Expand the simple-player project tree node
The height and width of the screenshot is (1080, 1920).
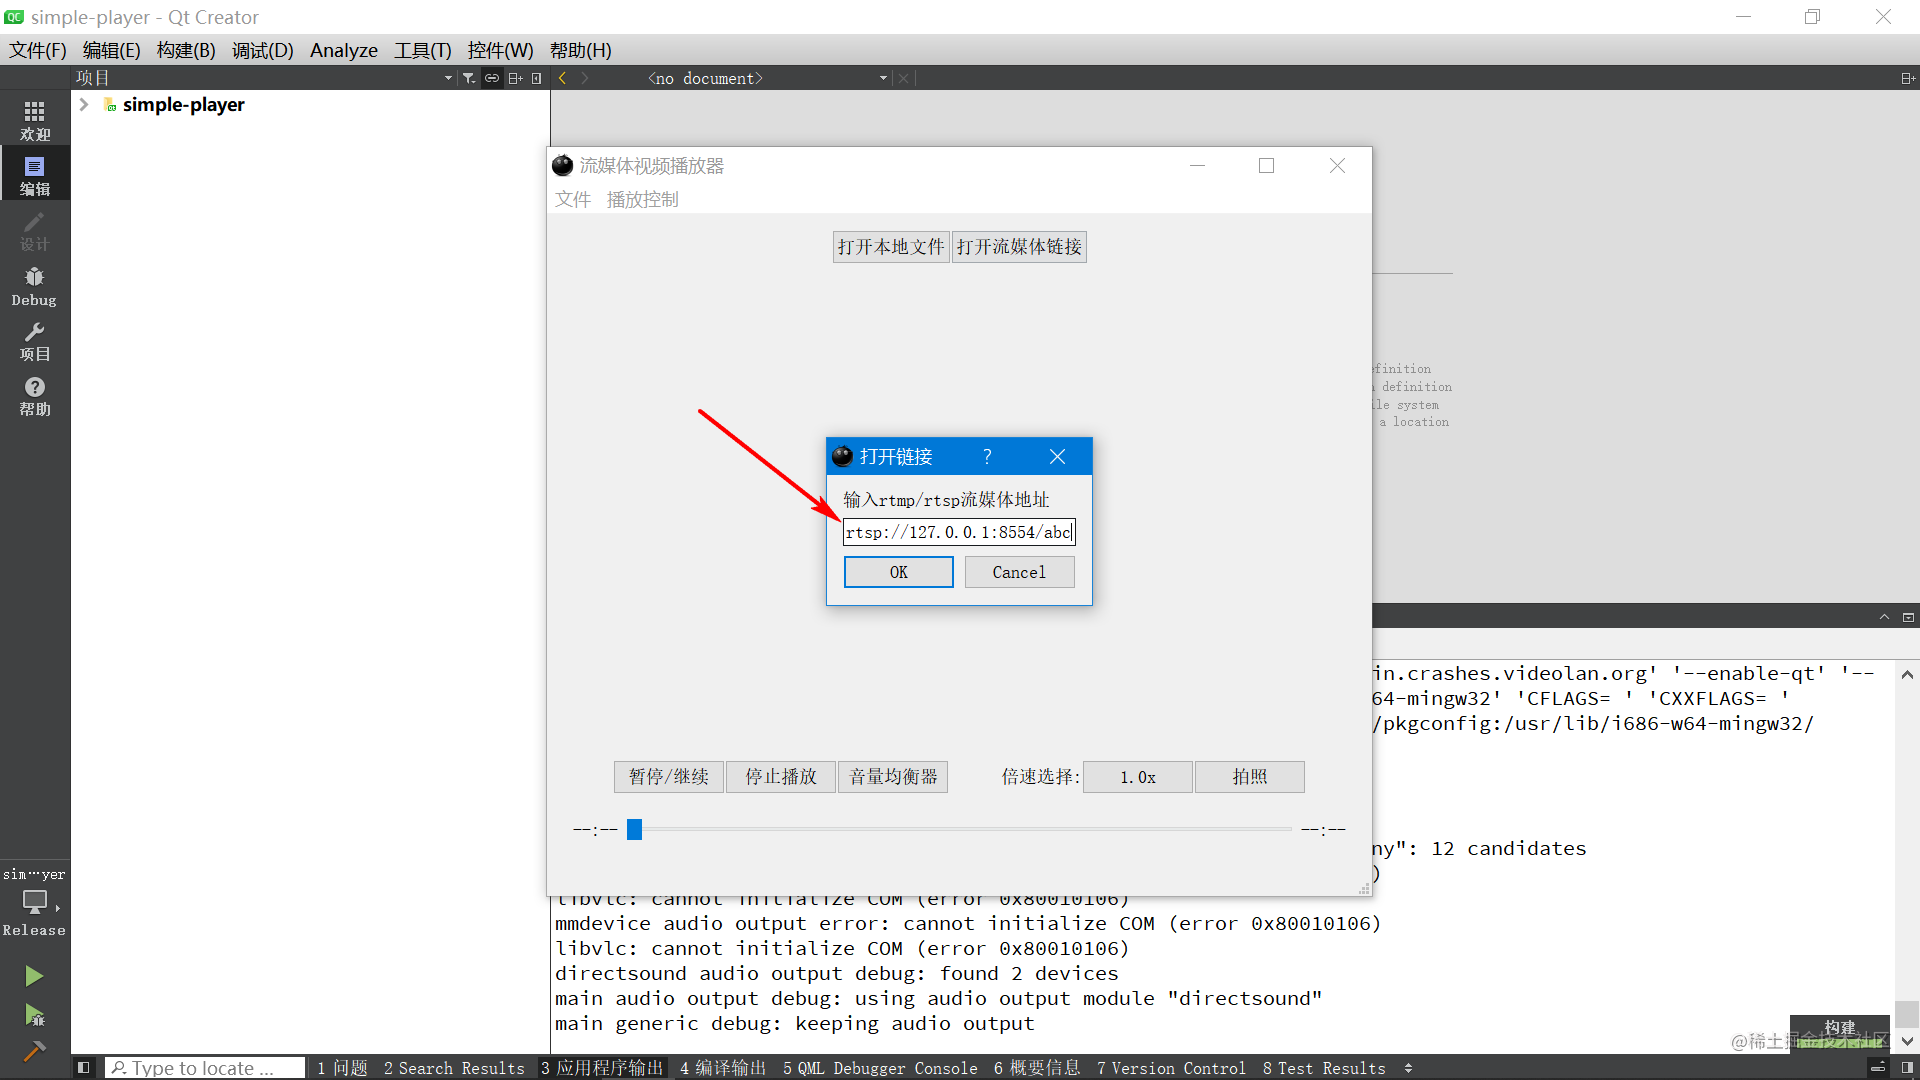[84, 104]
